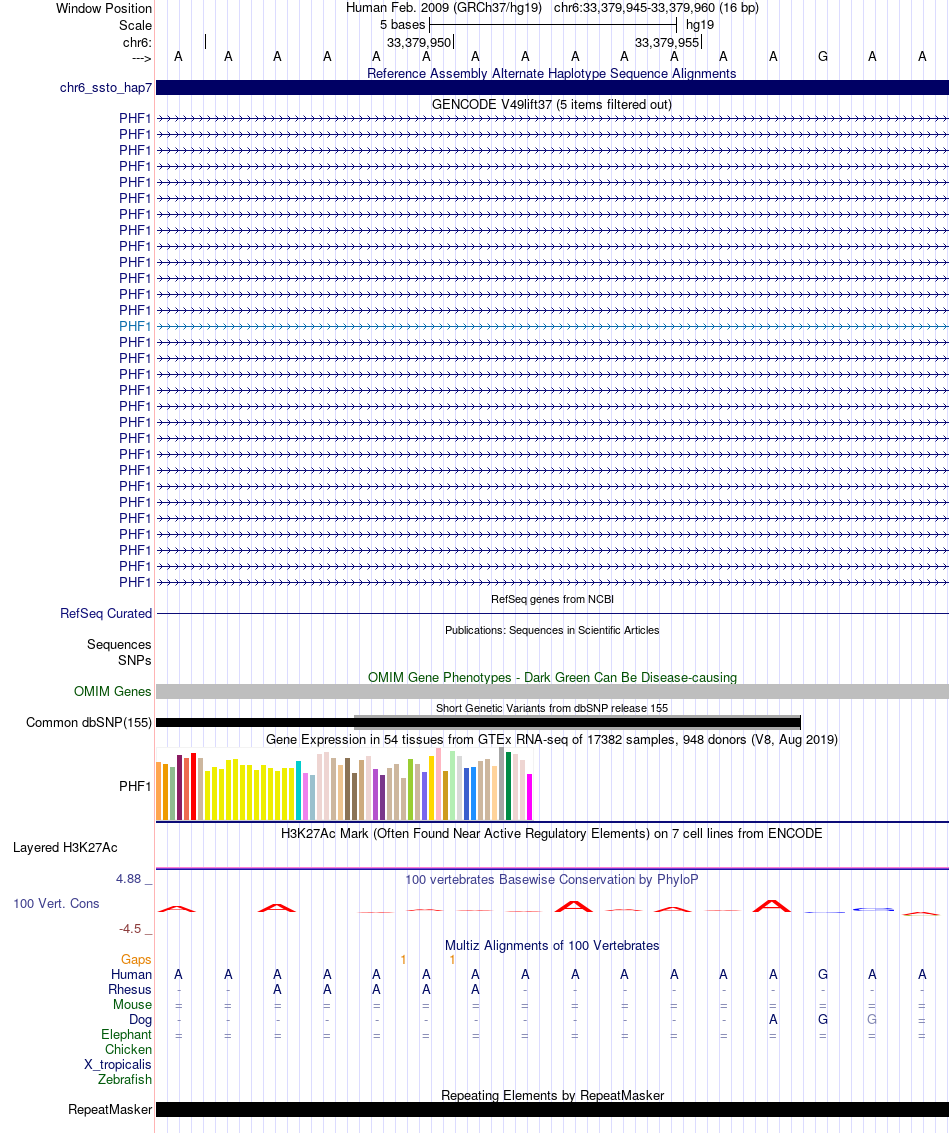950x1133 pixels.
Task: Open the 'GENCODE V49lift37' track title
Action: pos(552,105)
